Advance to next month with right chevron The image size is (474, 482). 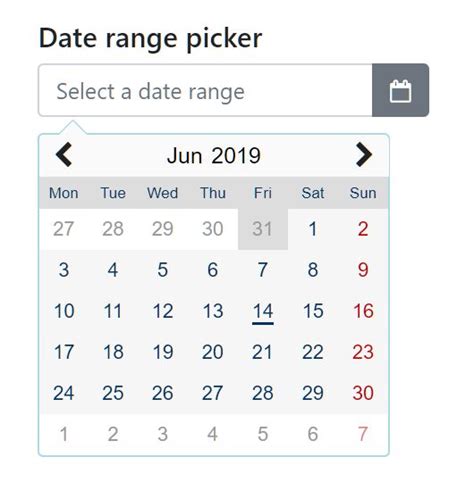364,155
